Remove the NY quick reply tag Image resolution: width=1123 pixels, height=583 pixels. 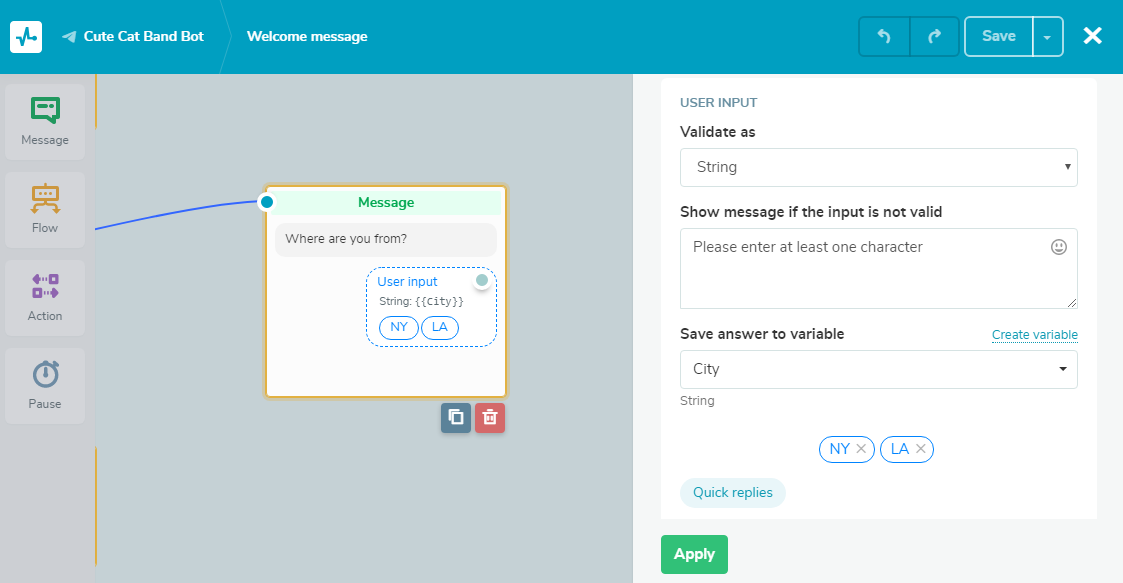(861, 449)
